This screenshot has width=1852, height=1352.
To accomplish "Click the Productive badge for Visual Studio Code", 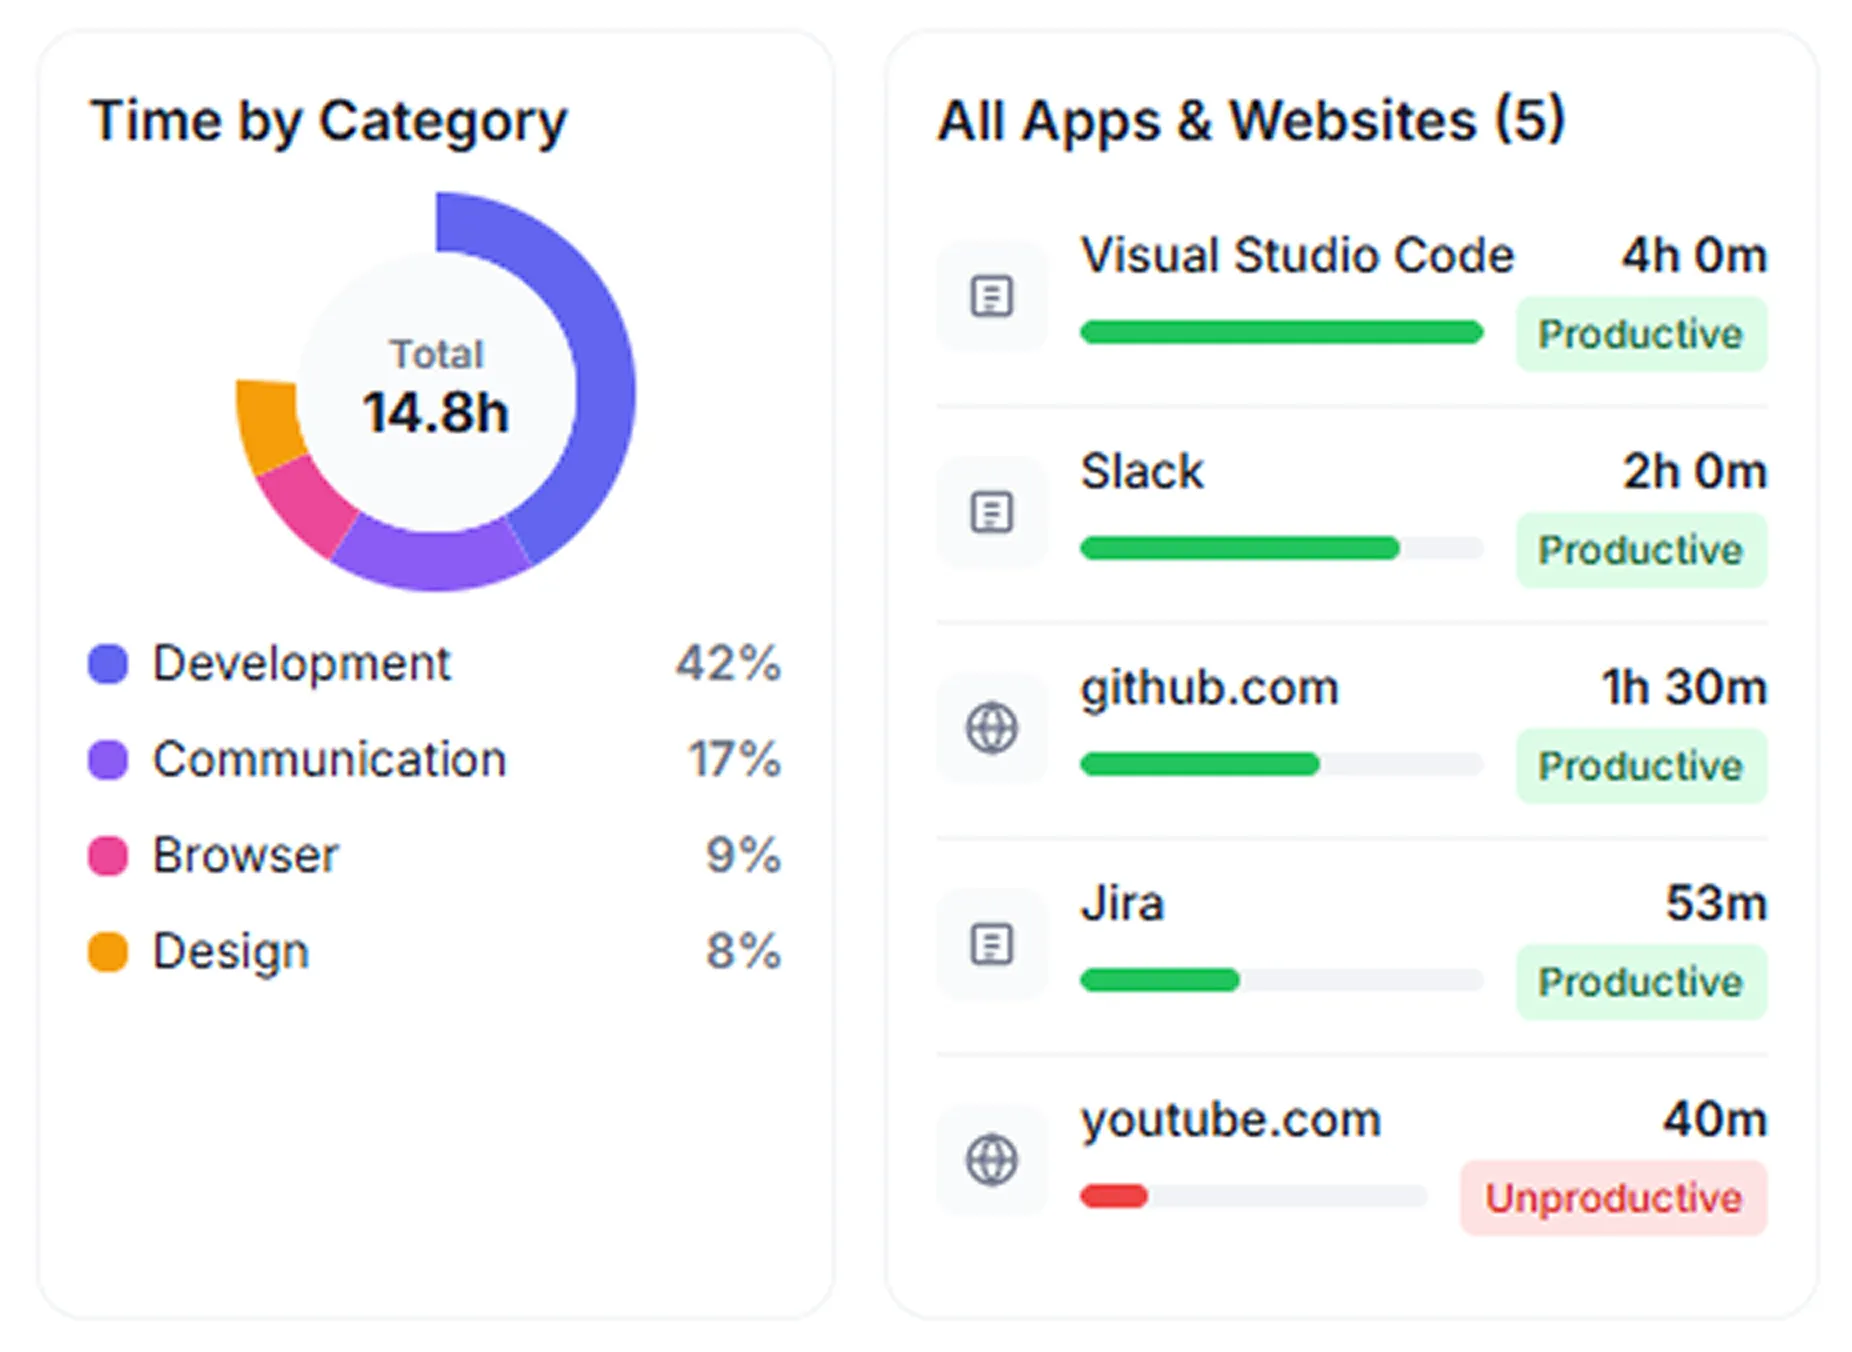I will pyautogui.click(x=1641, y=334).
